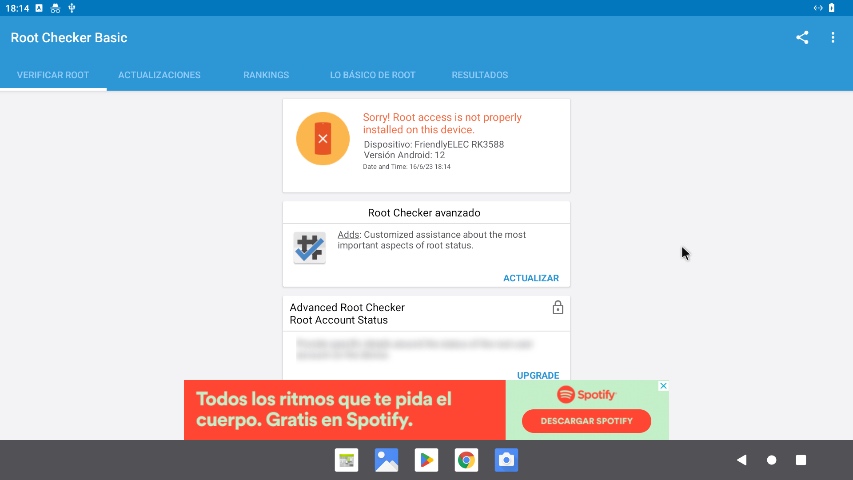Click the Root Checker Basic title
Viewport: 853px width, 480px height.
click(x=69, y=38)
